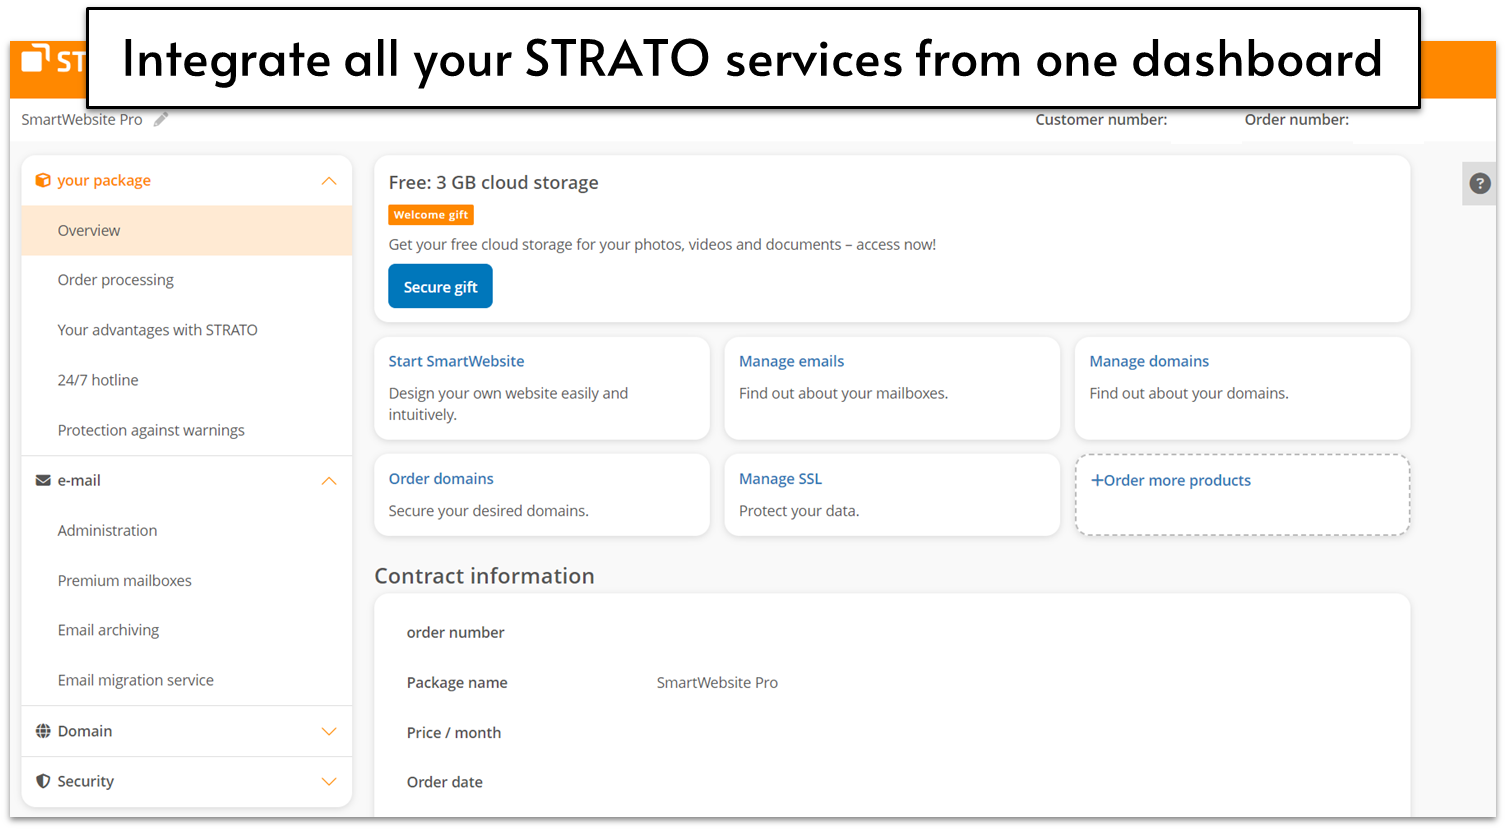Viewport: 1506px width, 830px height.
Task: Click the +Order more products link
Action: click(1170, 480)
